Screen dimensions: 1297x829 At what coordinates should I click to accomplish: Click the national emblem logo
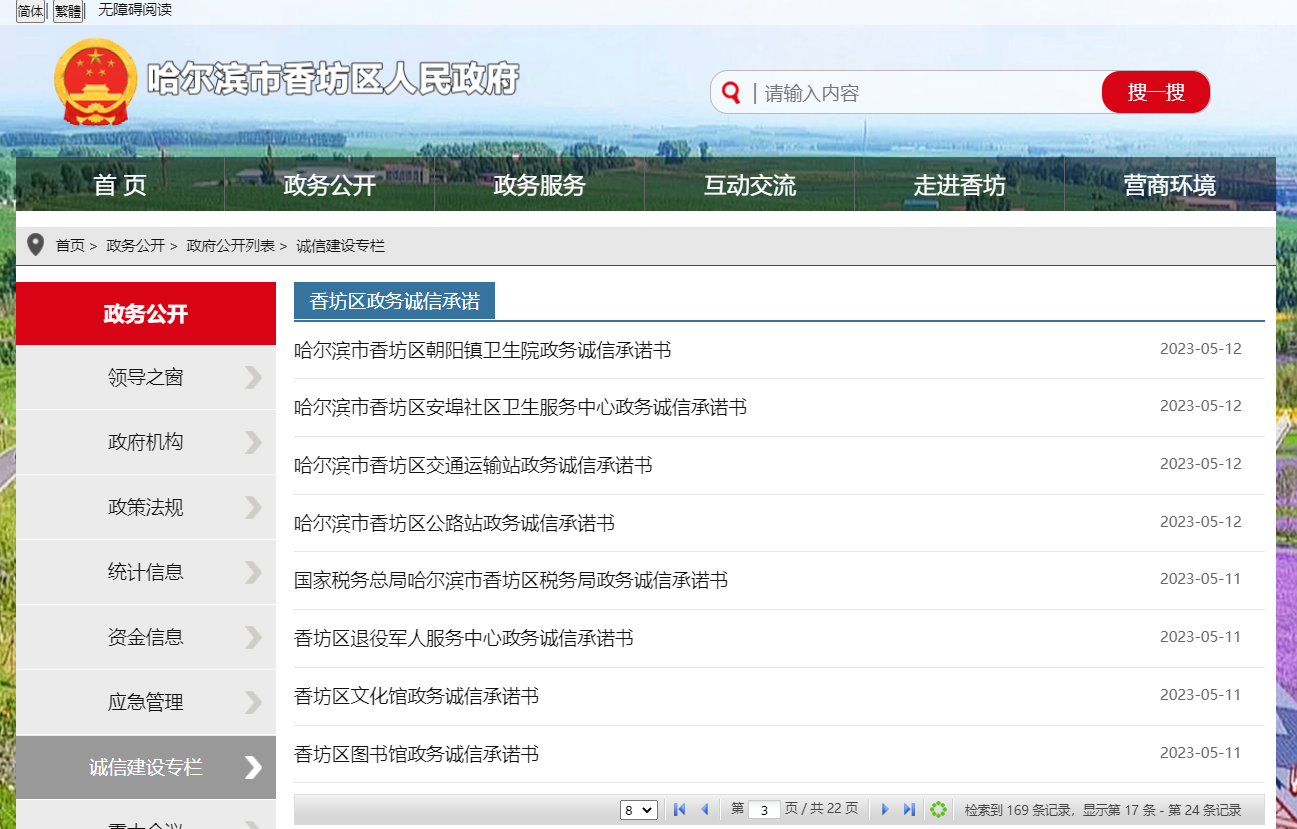click(95, 80)
